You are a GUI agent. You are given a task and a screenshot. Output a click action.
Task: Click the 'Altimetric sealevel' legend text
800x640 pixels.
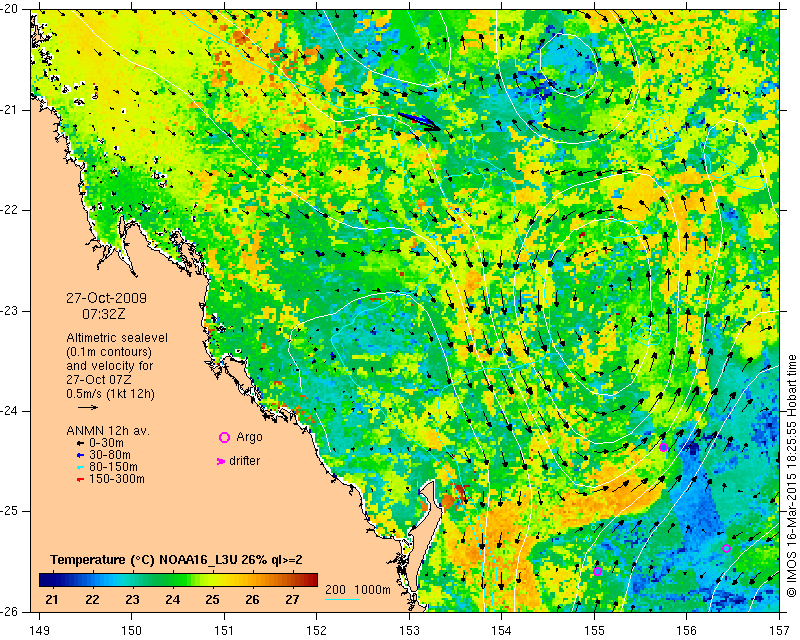coord(117,338)
